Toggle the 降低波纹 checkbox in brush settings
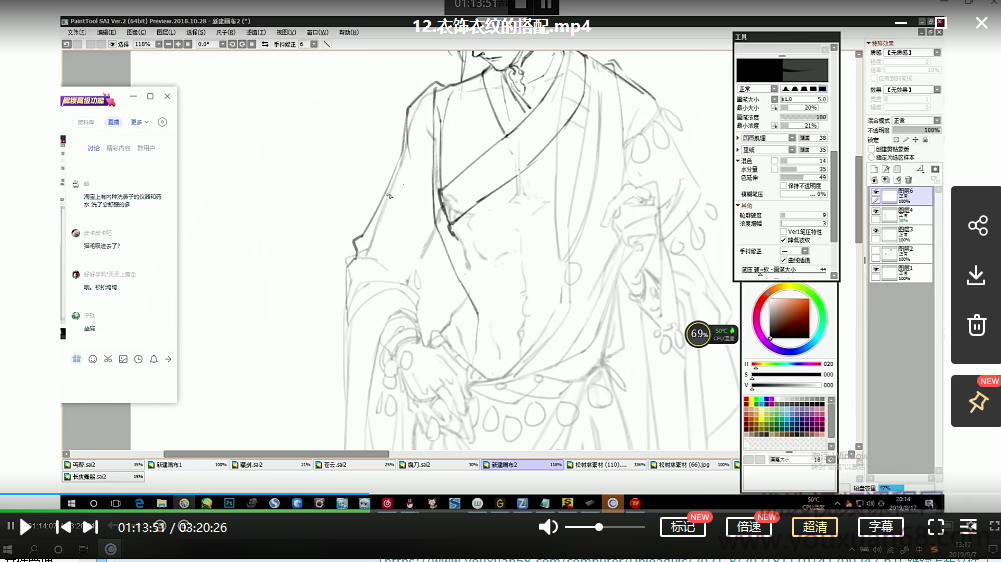 (784, 240)
